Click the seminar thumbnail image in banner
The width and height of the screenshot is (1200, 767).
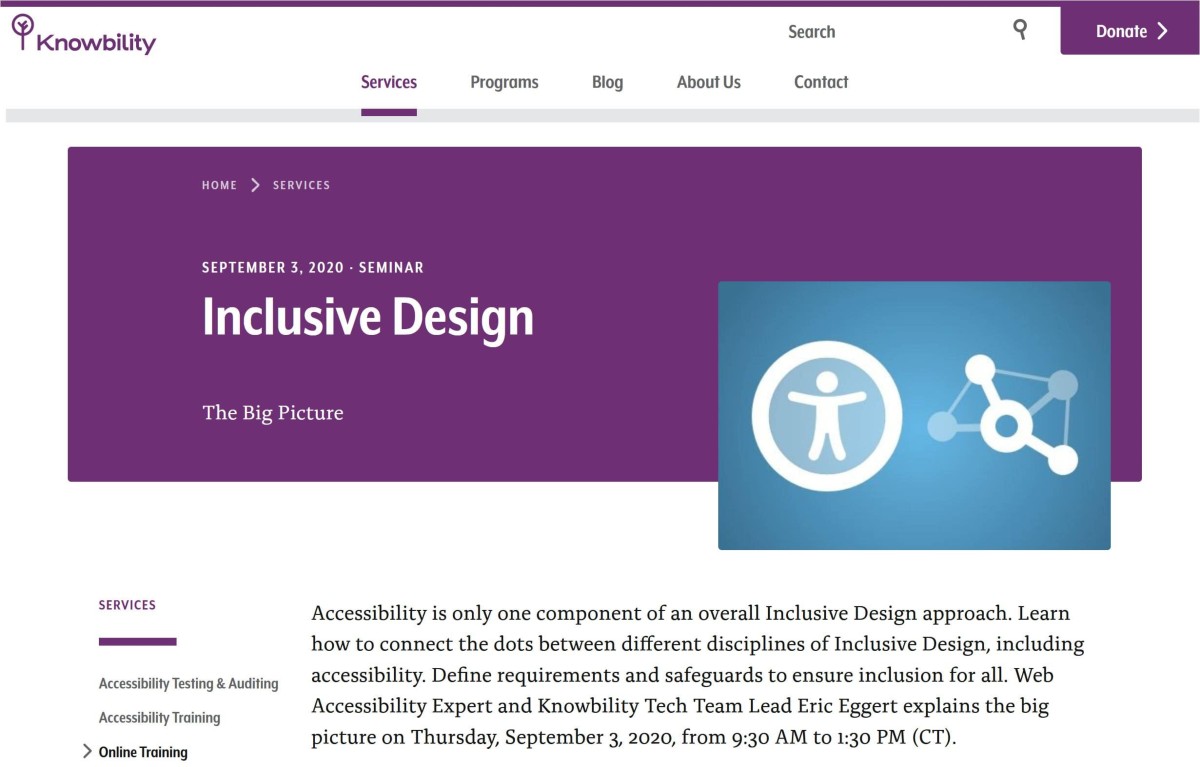click(914, 415)
